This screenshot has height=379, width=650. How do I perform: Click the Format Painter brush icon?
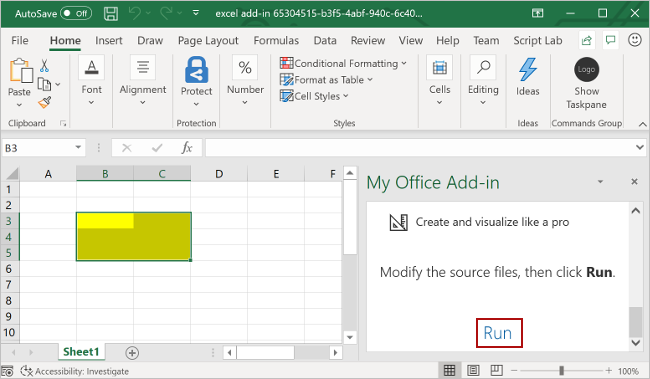(44, 102)
